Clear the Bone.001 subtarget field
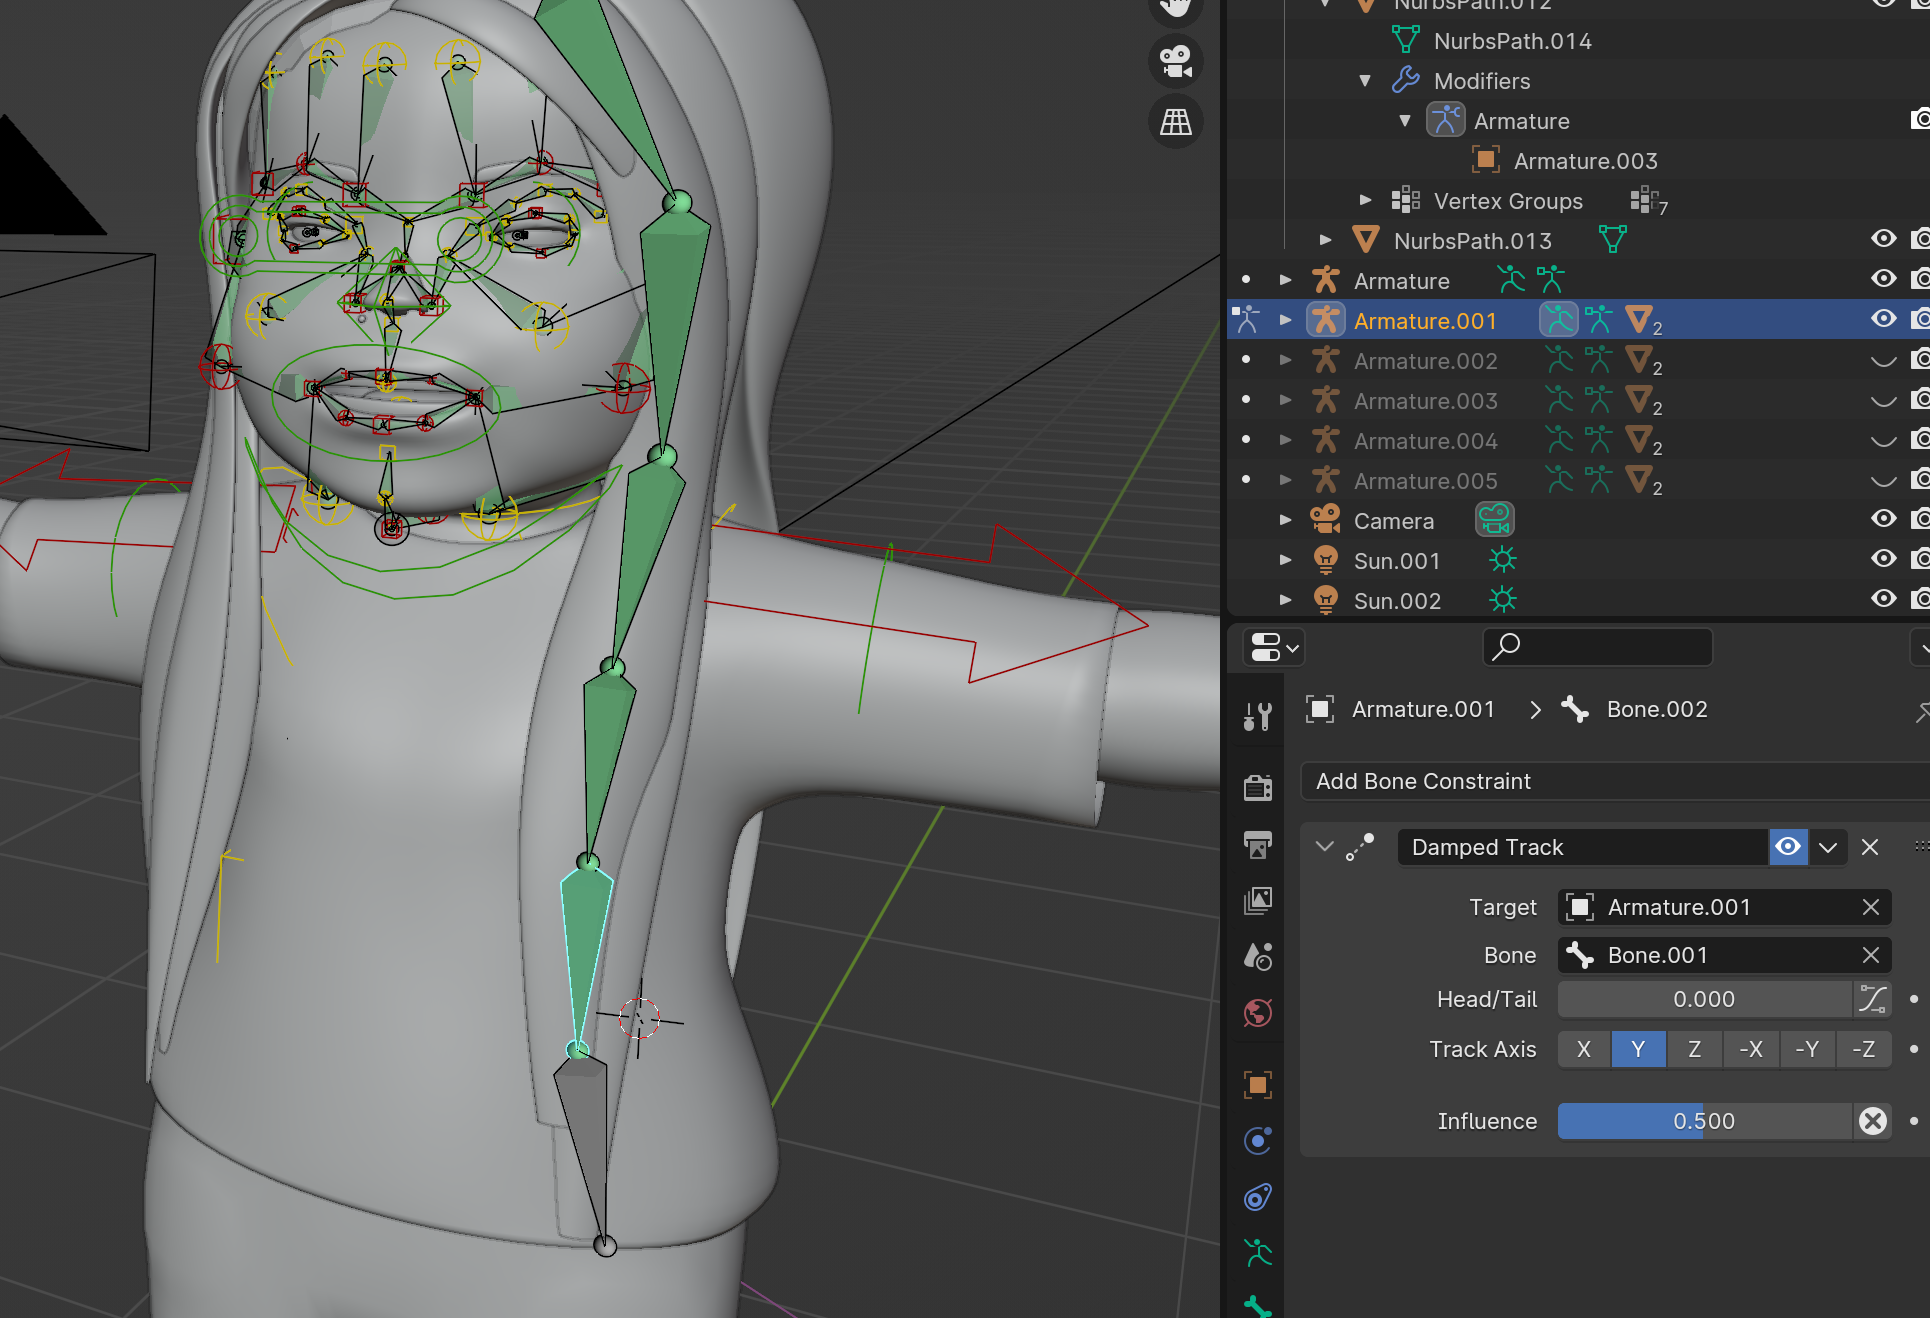Screen dimensions: 1930x1318 pyautogui.click(x=1871, y=955)
